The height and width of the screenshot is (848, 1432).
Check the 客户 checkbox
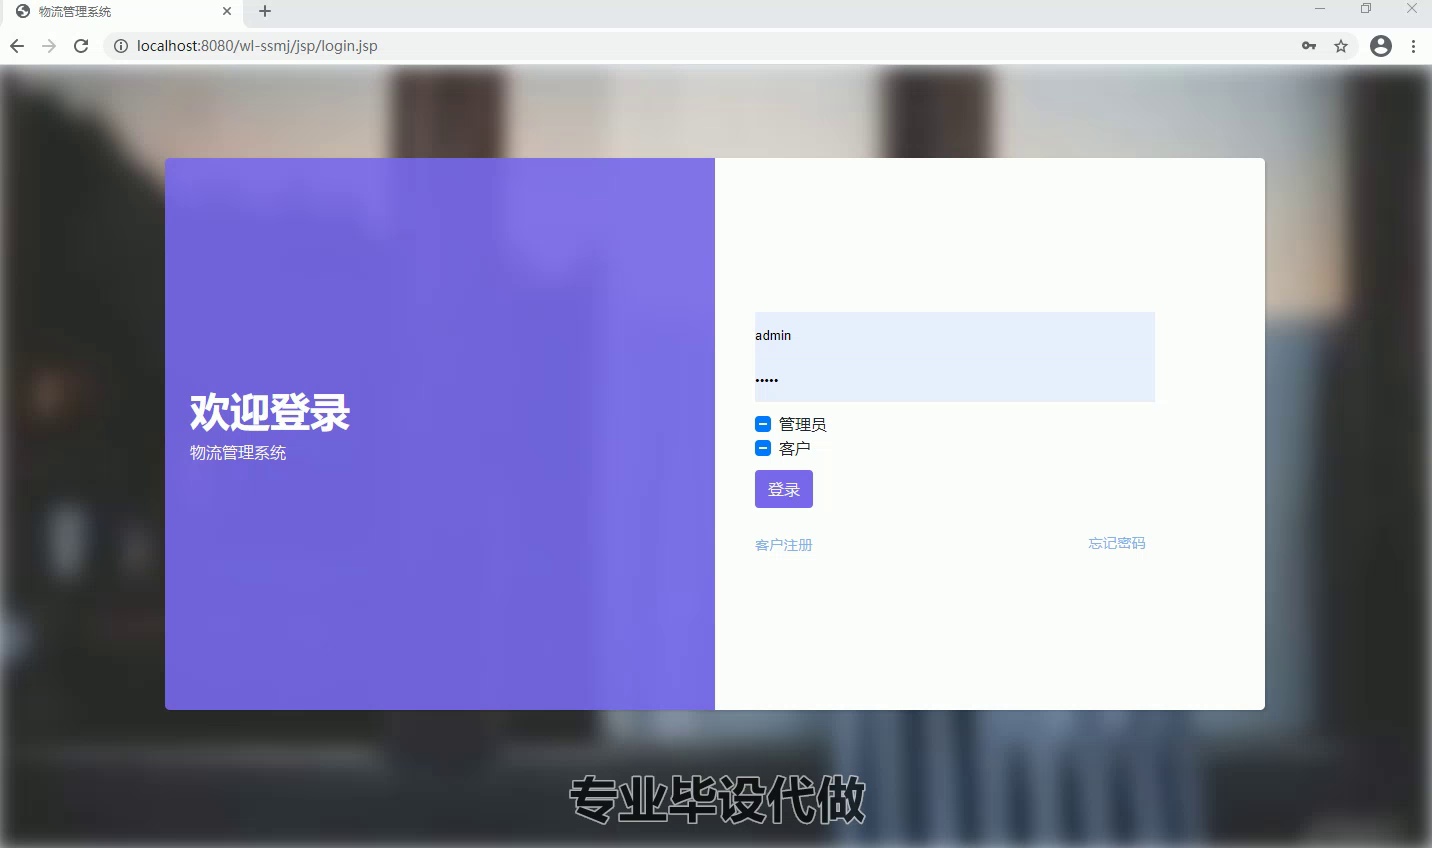(x=762, y=448)
